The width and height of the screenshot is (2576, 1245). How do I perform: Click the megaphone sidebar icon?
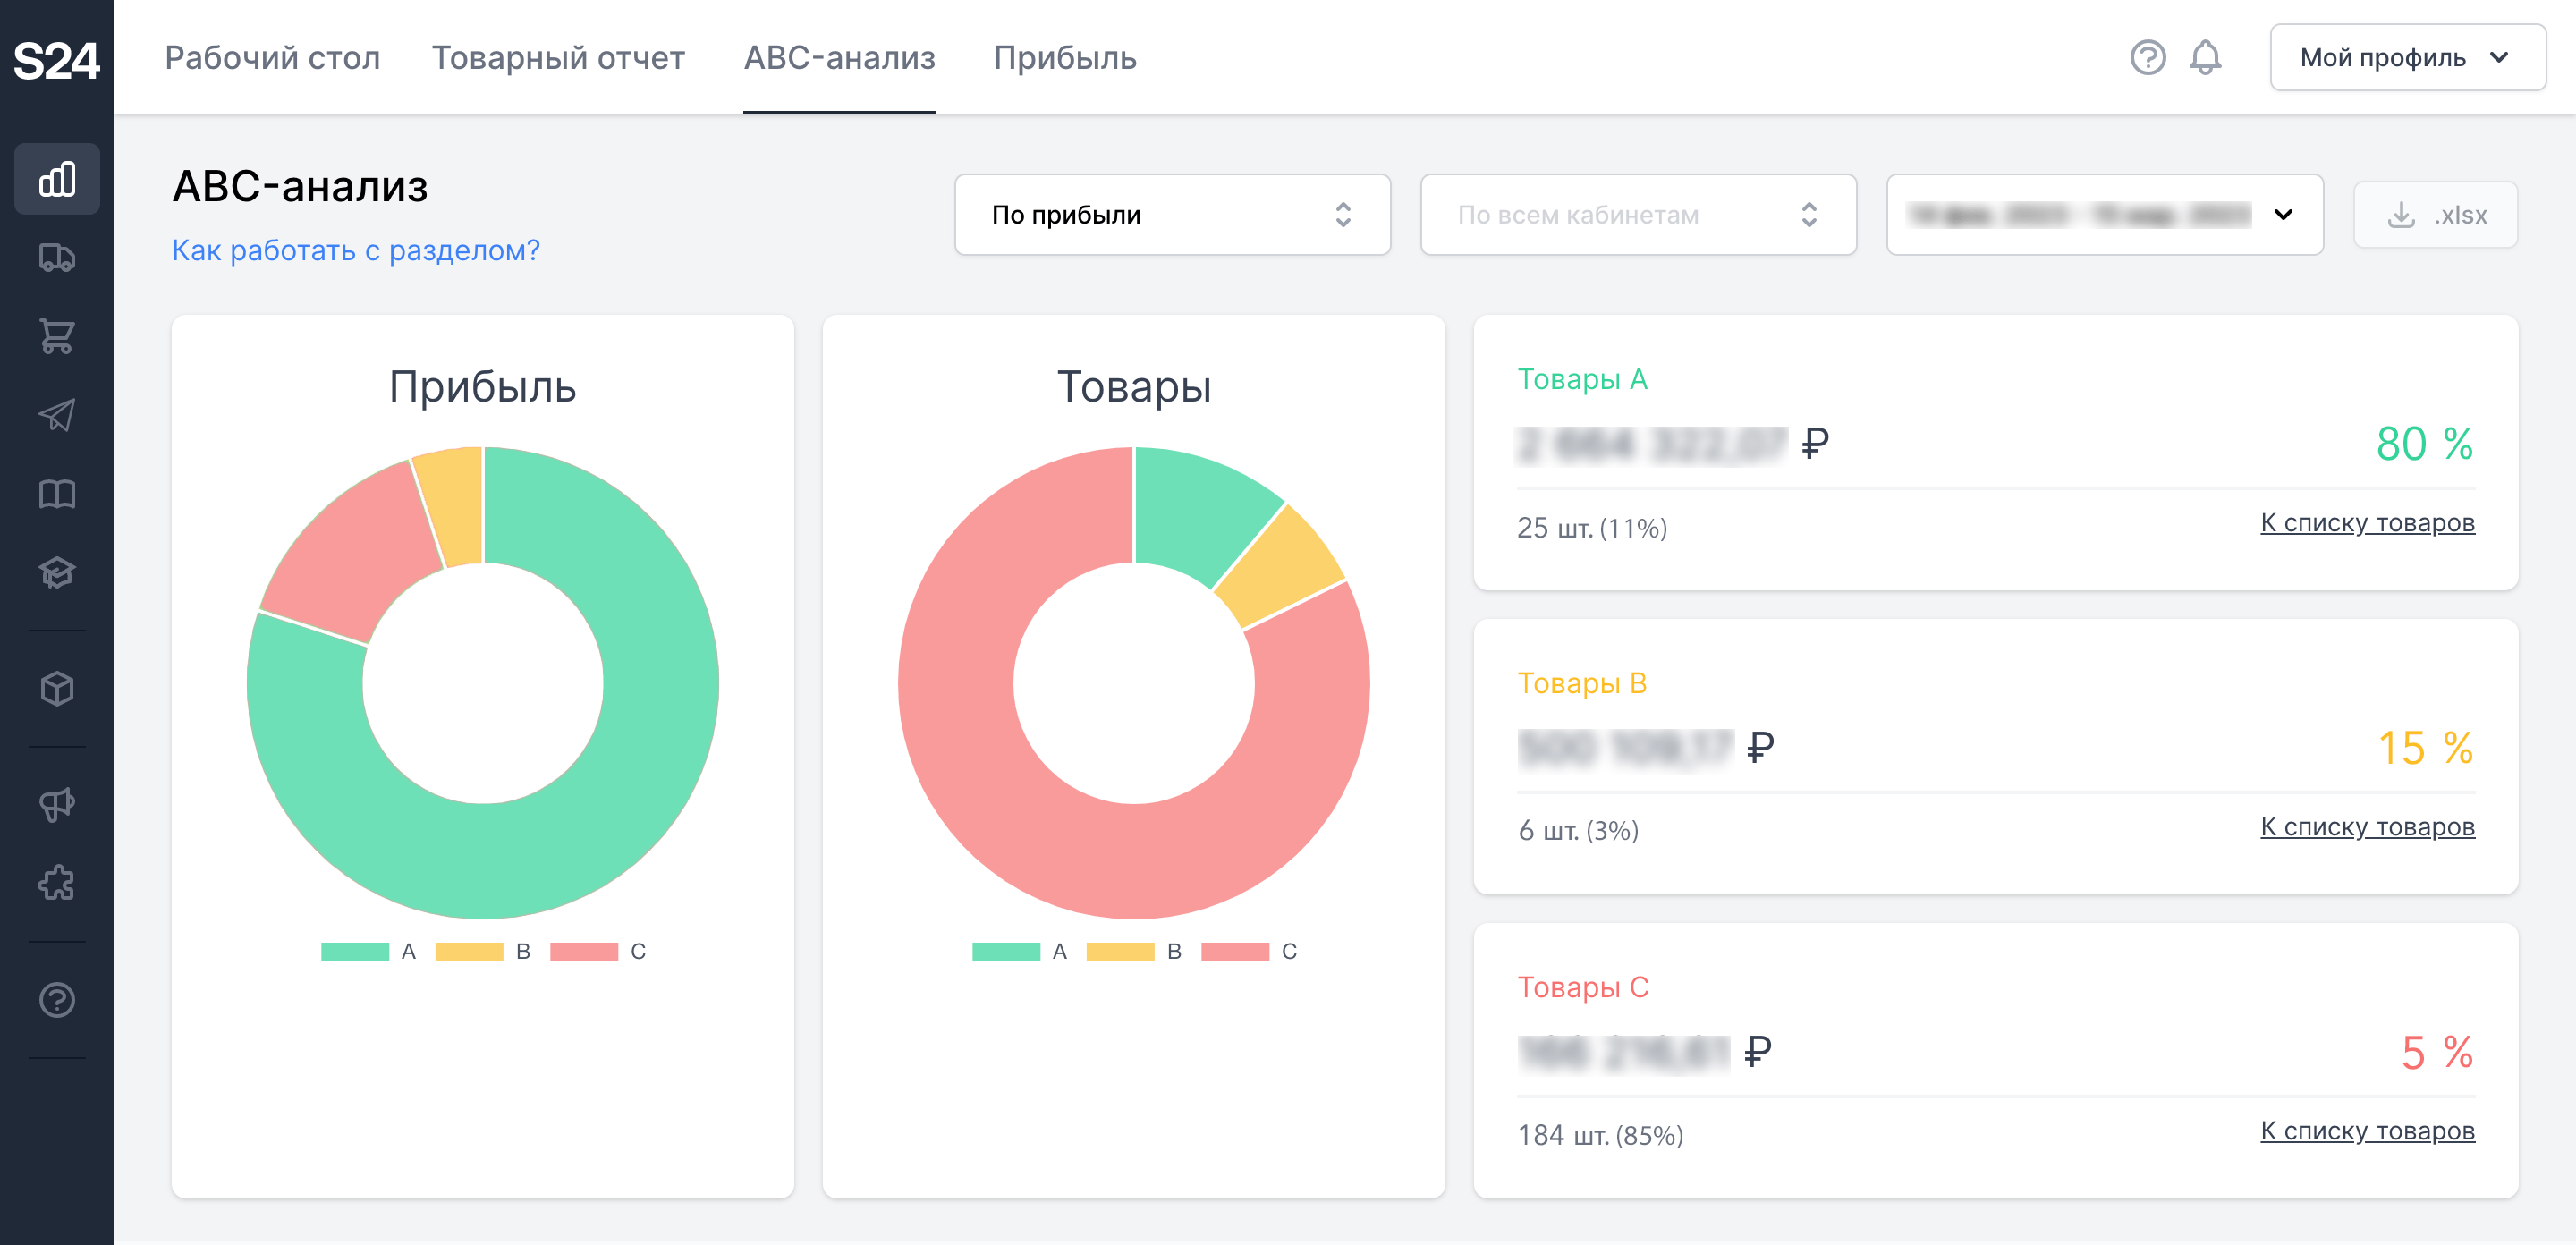tap(57, 804)
